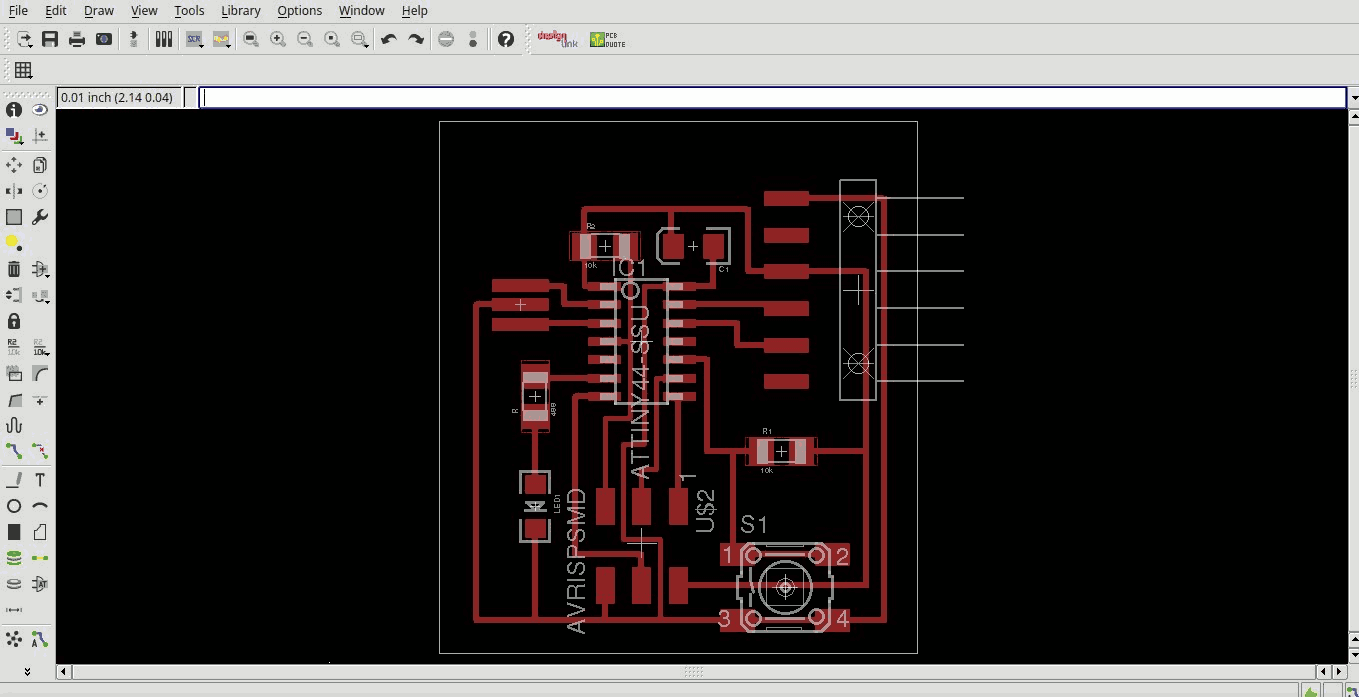Click the Zoom to fit icon

tap(251, 39)
